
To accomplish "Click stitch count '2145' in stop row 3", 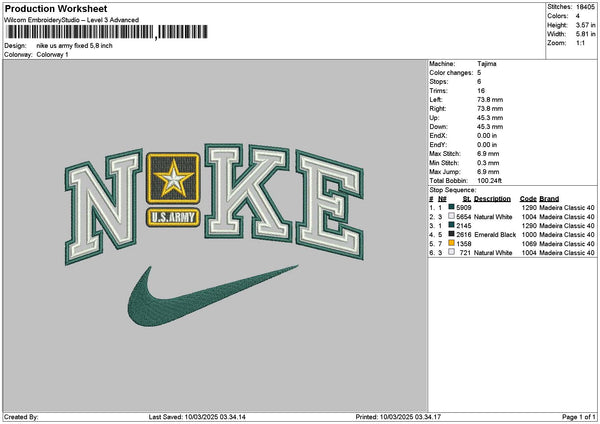I will 464,226.
